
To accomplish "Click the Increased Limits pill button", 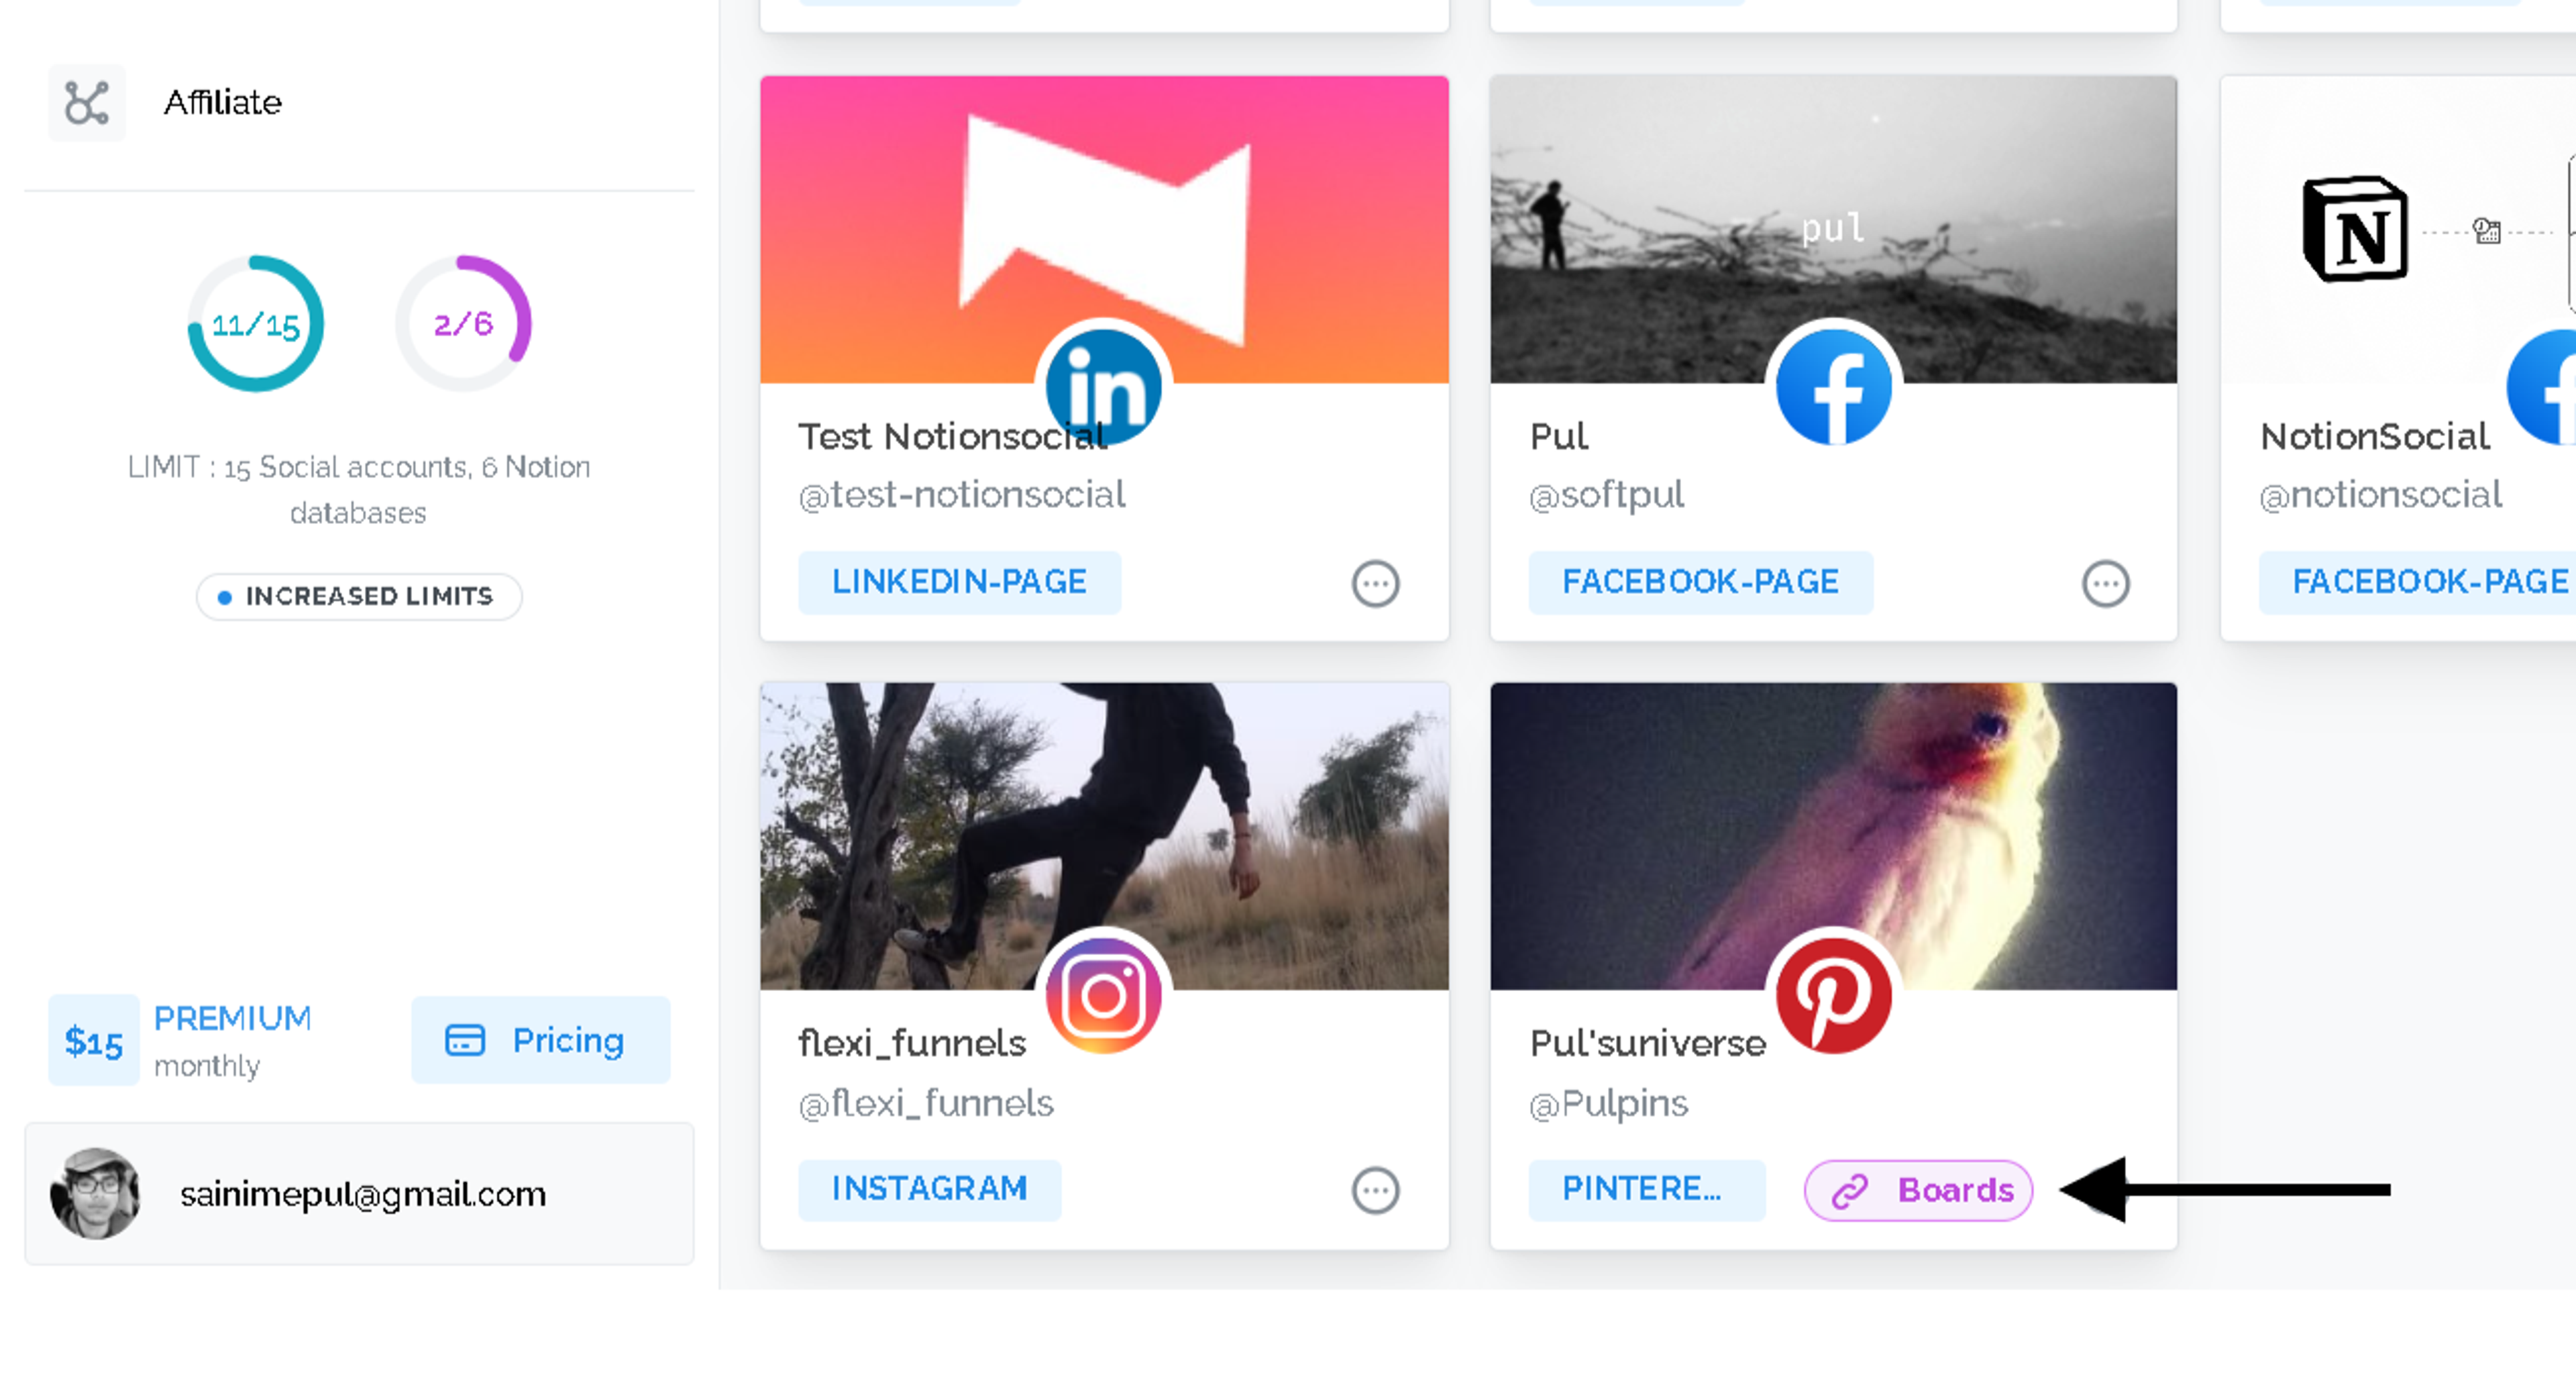I will coord(359,596).
